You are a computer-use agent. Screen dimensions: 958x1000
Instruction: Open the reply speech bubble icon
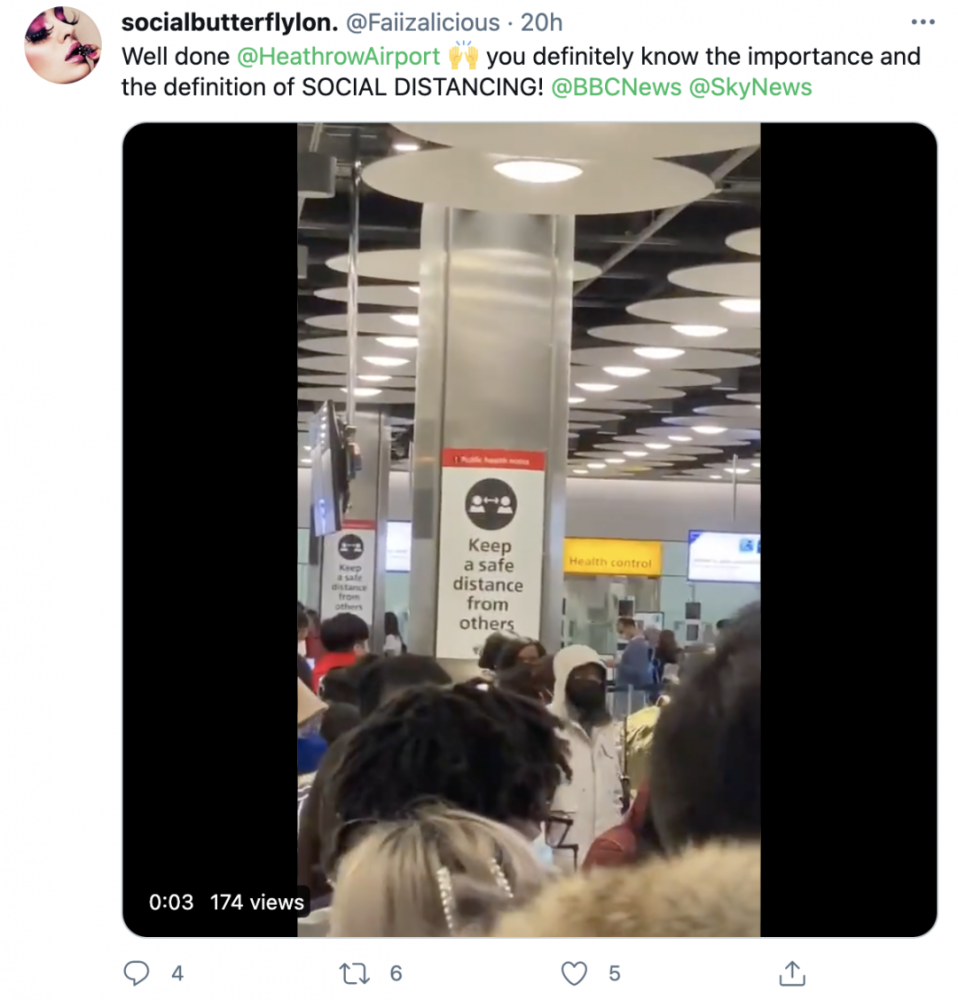pos(136,973)
